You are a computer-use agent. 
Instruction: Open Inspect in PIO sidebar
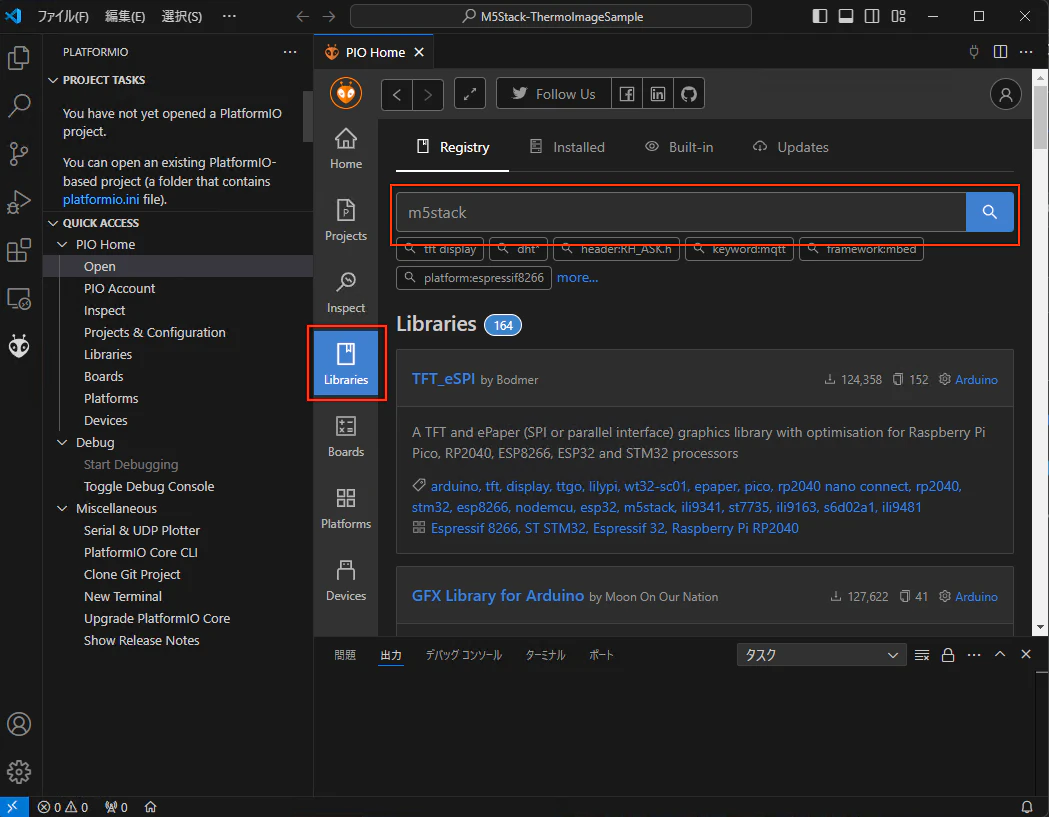click(x=346, y=292)
